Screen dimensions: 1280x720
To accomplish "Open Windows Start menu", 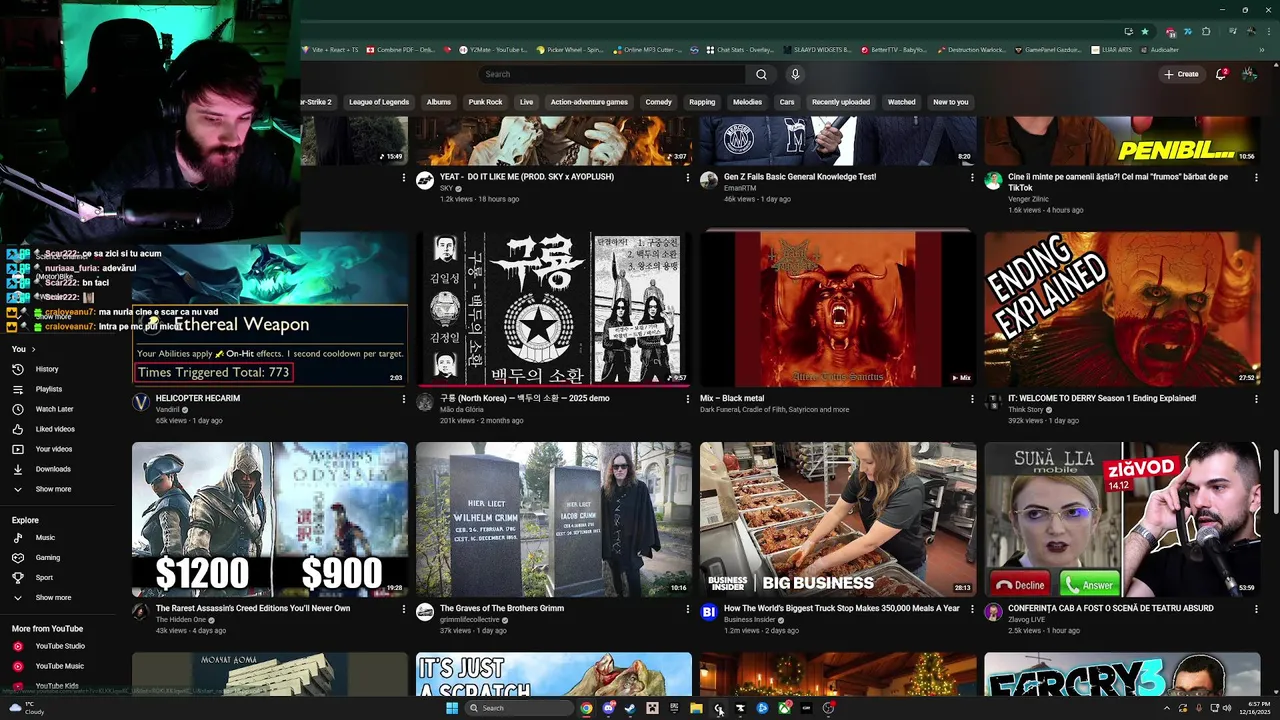I will point(452,708).
